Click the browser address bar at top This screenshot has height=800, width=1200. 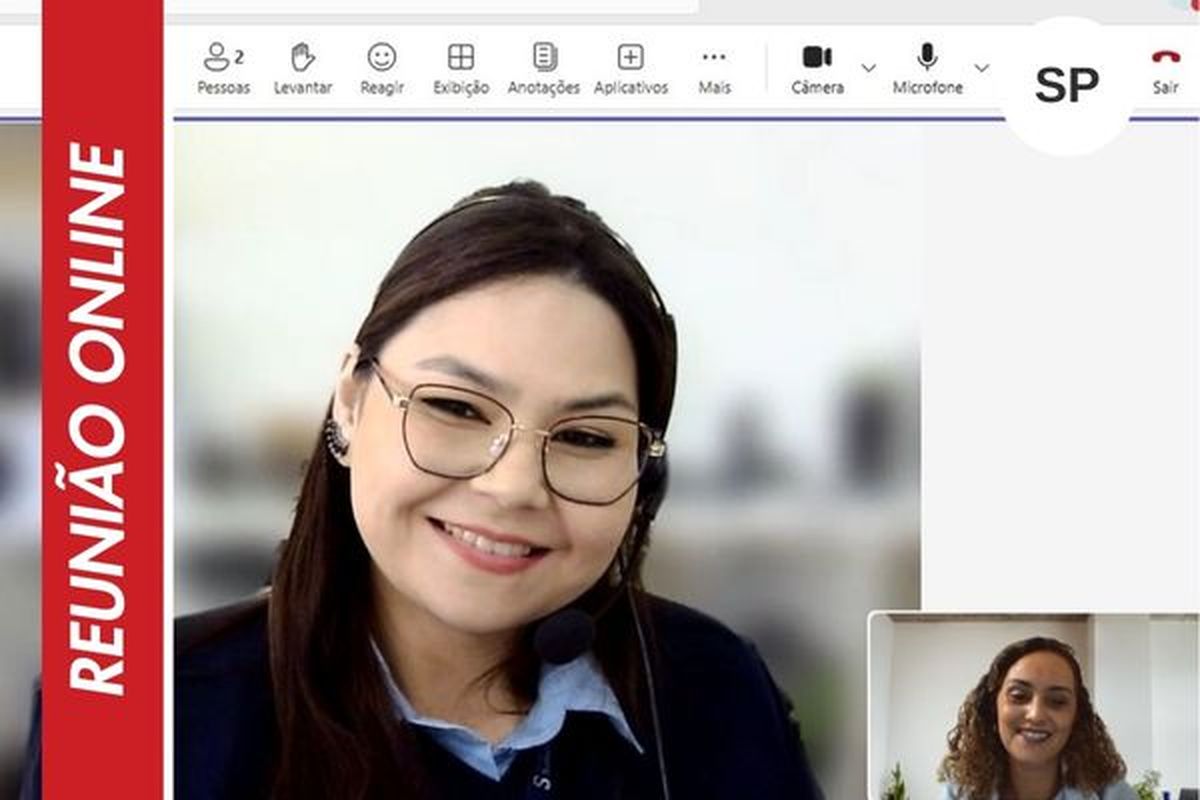[x=430, y=6]
